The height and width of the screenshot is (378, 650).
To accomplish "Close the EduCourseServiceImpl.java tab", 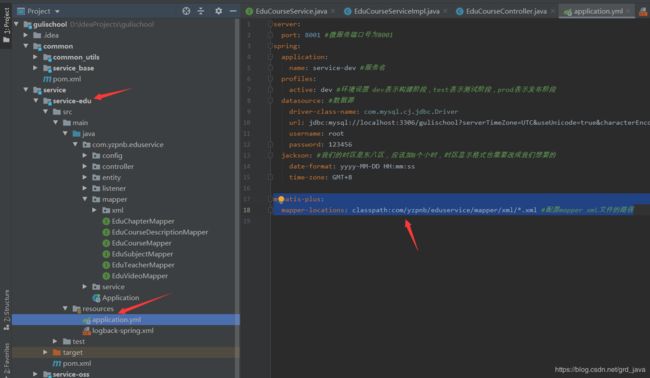I will tap(445, 11).
